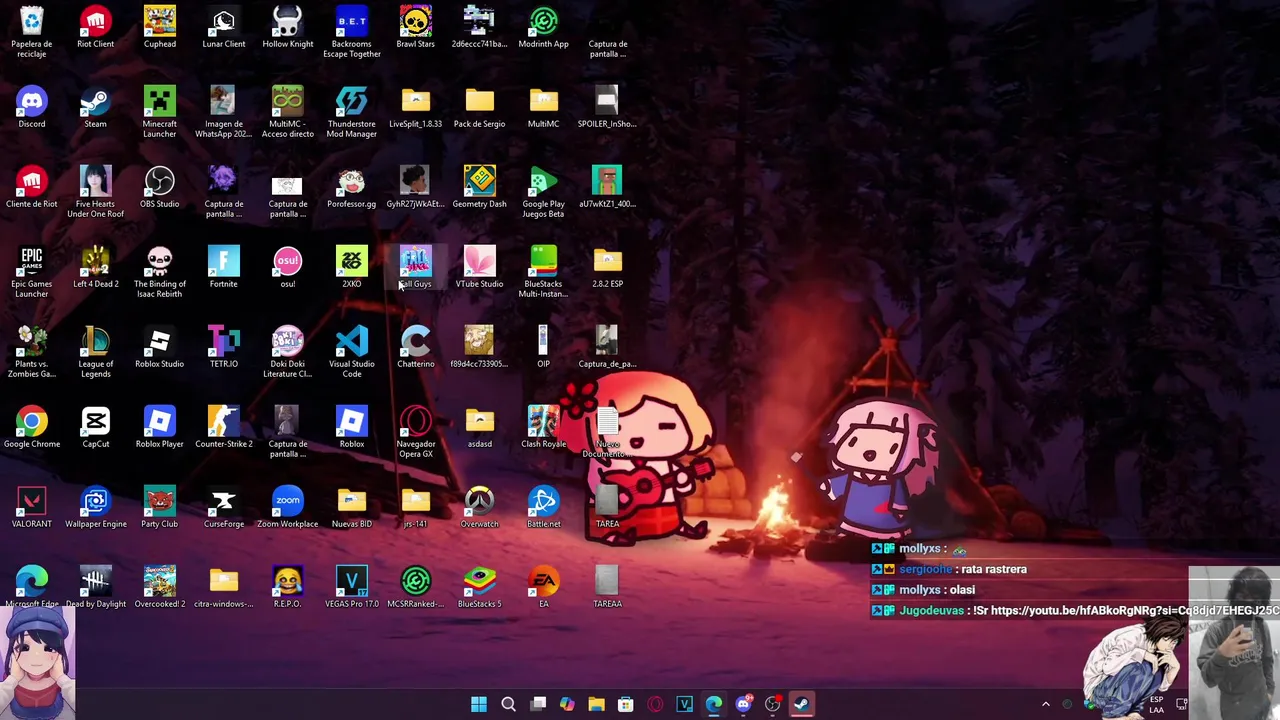Launch the Geometry Dash desktop icon
The height and width of the screenshot is (720, 1280).
pos(480,187)
